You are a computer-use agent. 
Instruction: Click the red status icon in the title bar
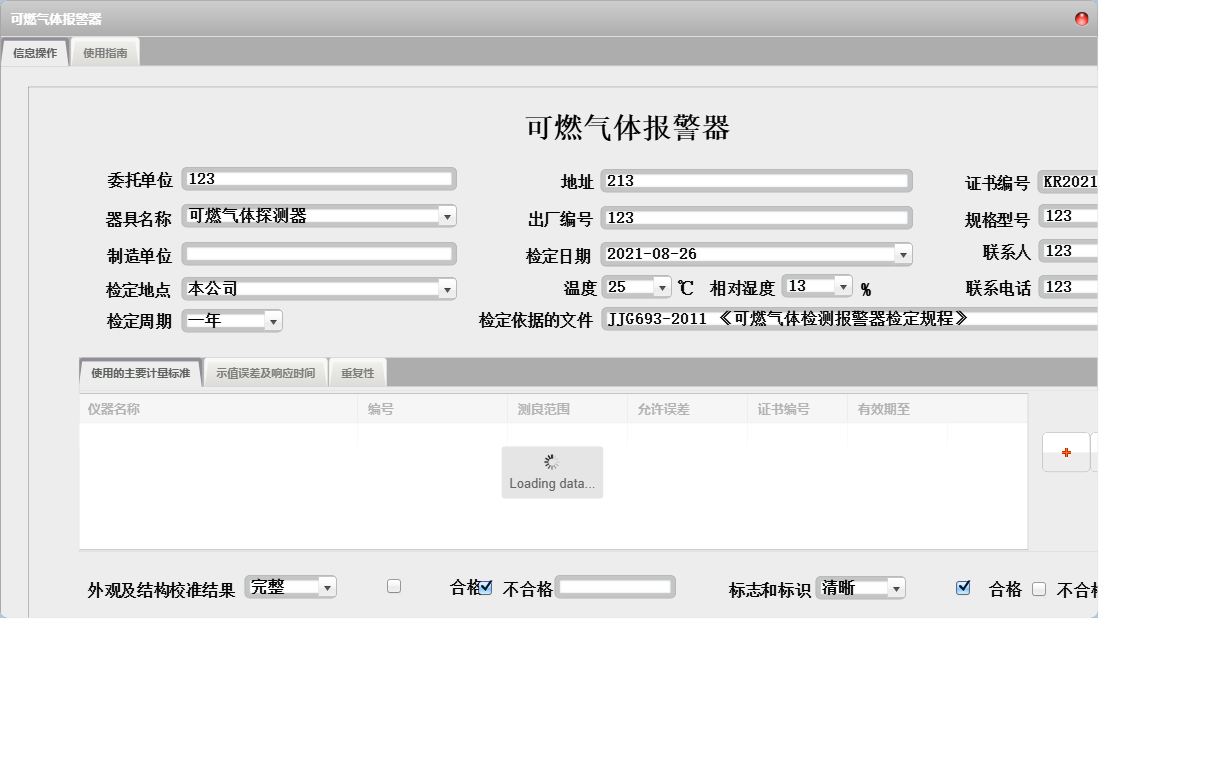1080,18
